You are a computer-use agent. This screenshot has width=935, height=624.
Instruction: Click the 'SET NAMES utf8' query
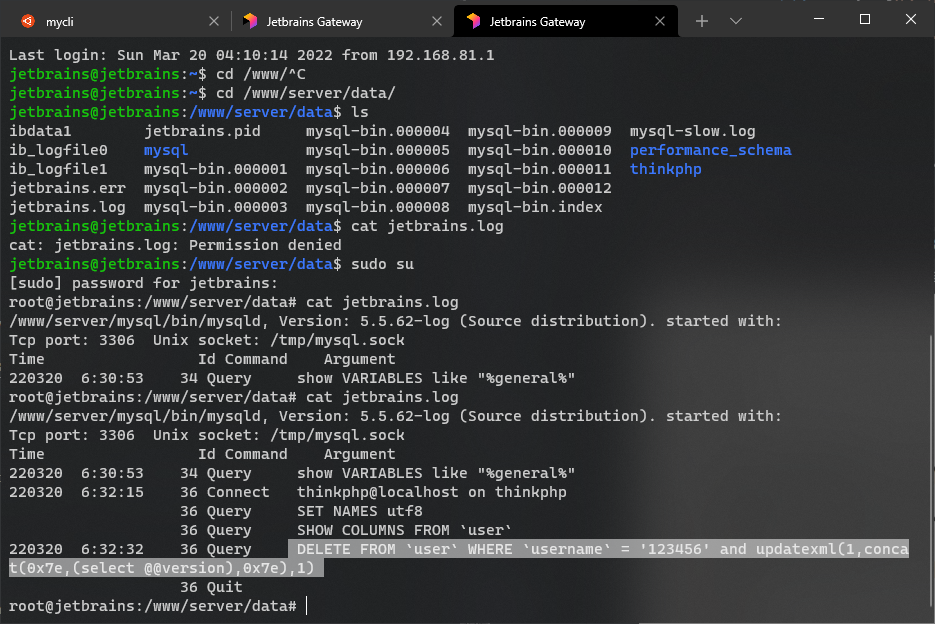(360, 511)
